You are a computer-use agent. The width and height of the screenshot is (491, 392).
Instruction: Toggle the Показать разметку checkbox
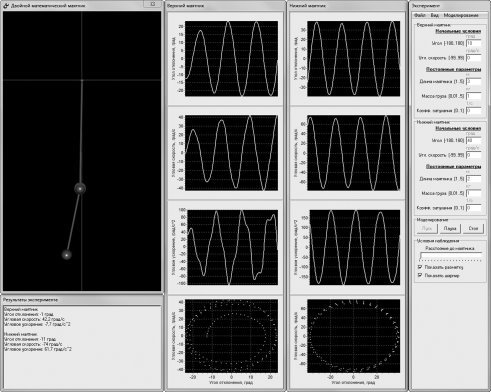420,267
